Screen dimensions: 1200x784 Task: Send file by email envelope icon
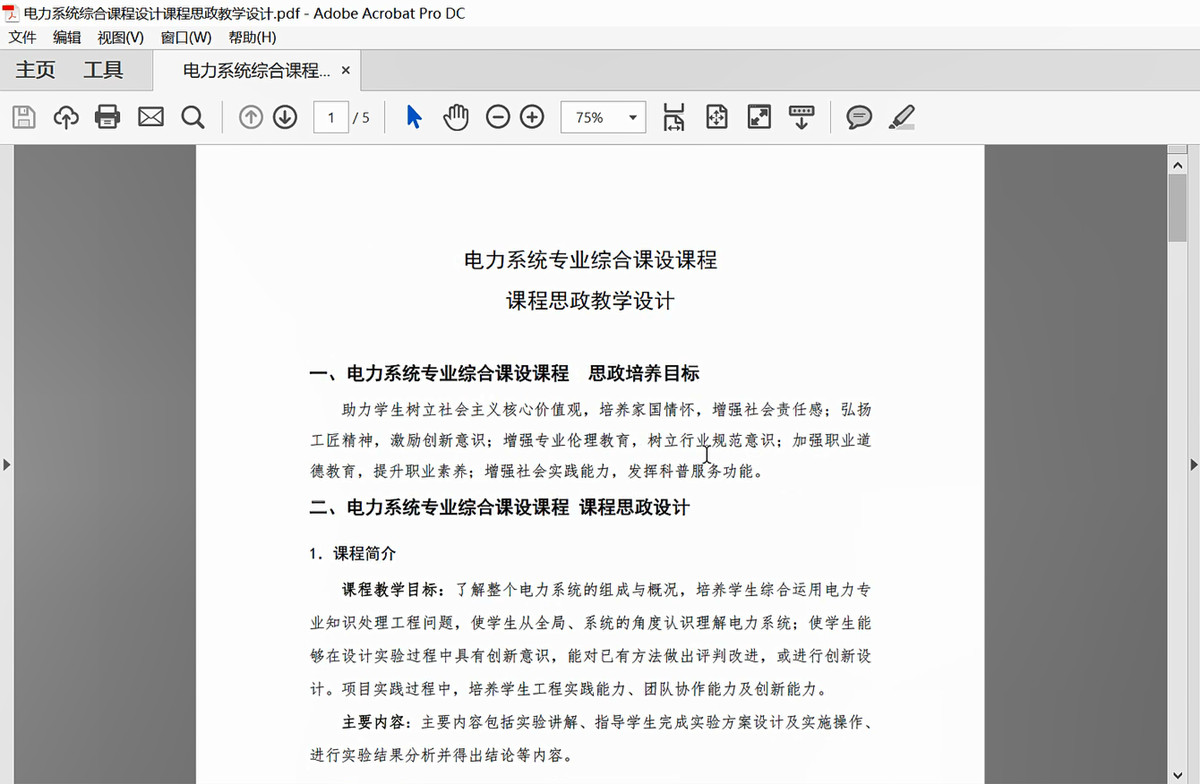pyautogui.click(x=150, y=117)
